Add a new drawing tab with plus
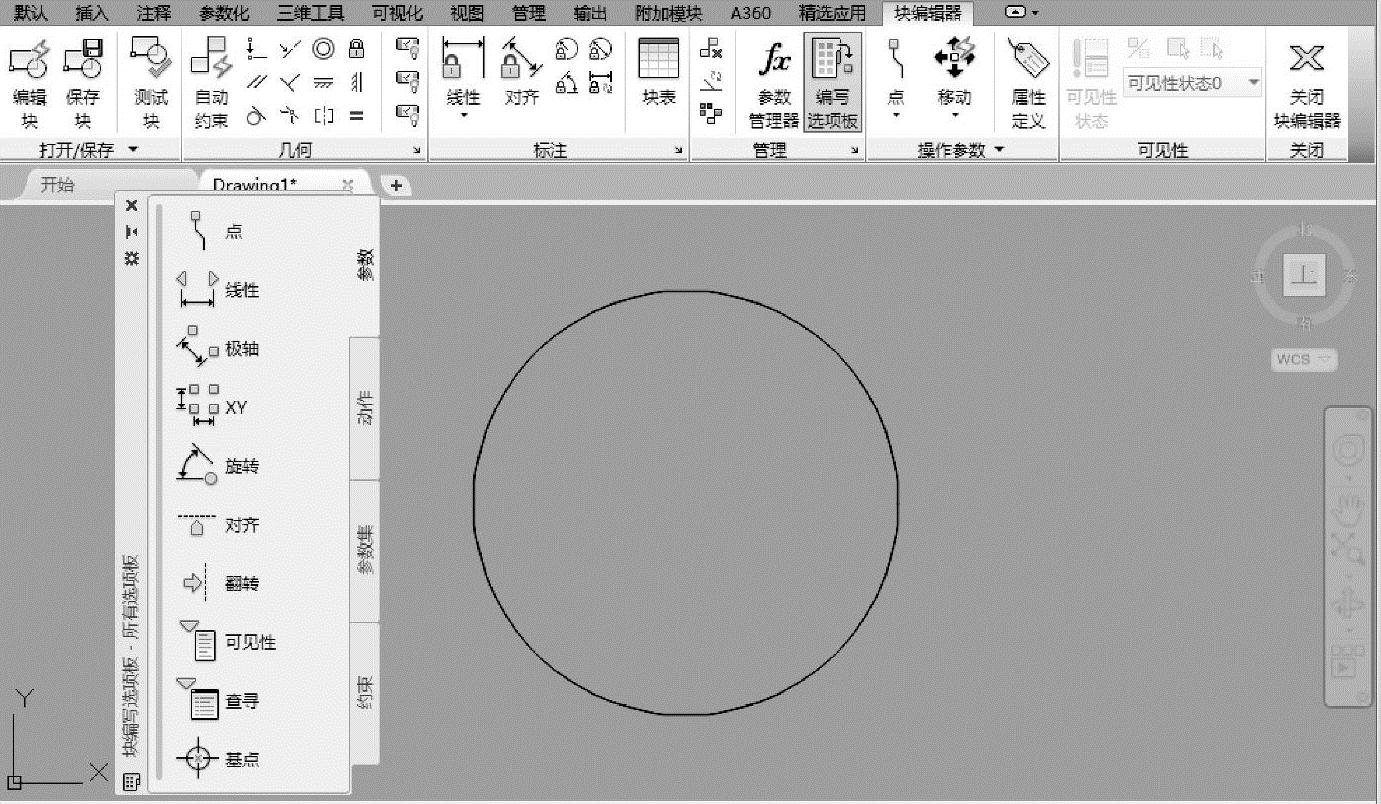 coord(396,185)
